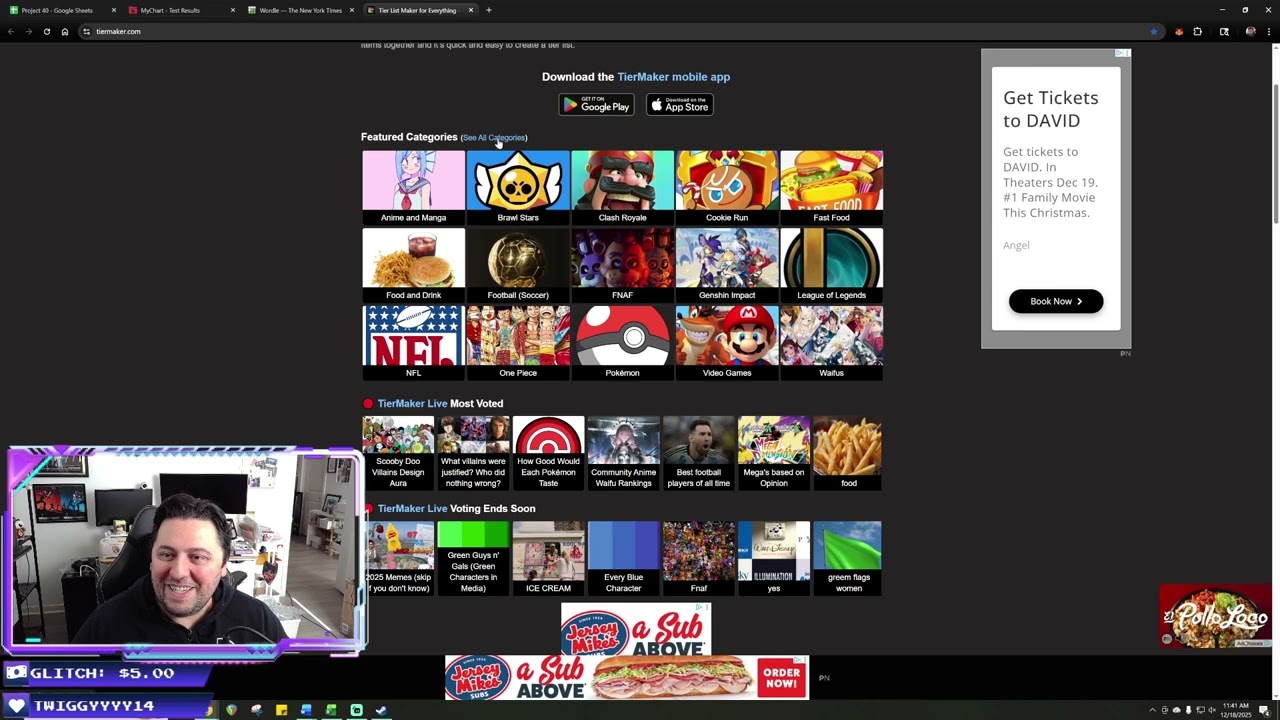
Task: Open the Fast Food category
Action: [x=831, y=187]
